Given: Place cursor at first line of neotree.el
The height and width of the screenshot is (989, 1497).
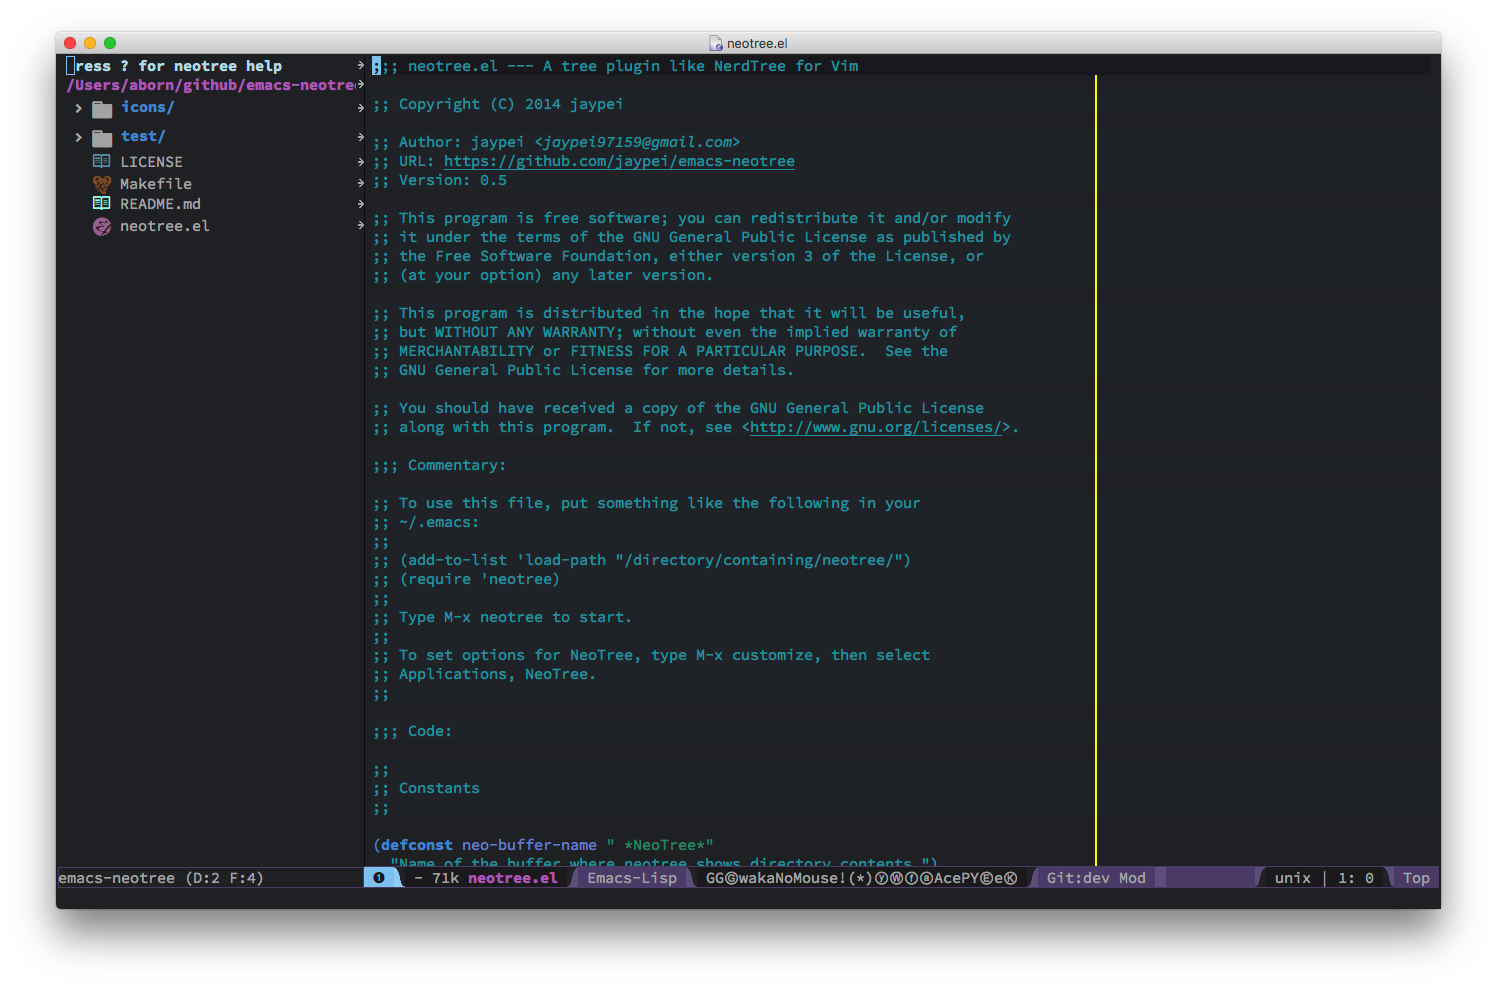Looking at the screenshot, I should (615, 66).
